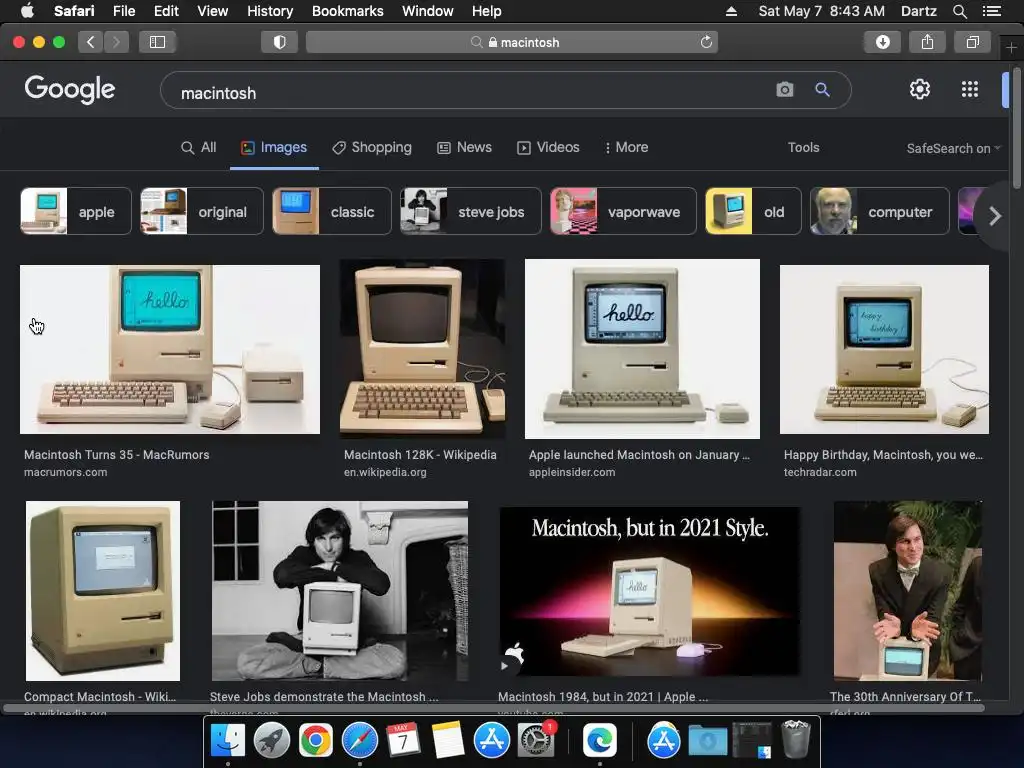The height and width of the screenshot is (768, 1024).
Task: Open Google quick settings gear
Action: pos(920,89)
